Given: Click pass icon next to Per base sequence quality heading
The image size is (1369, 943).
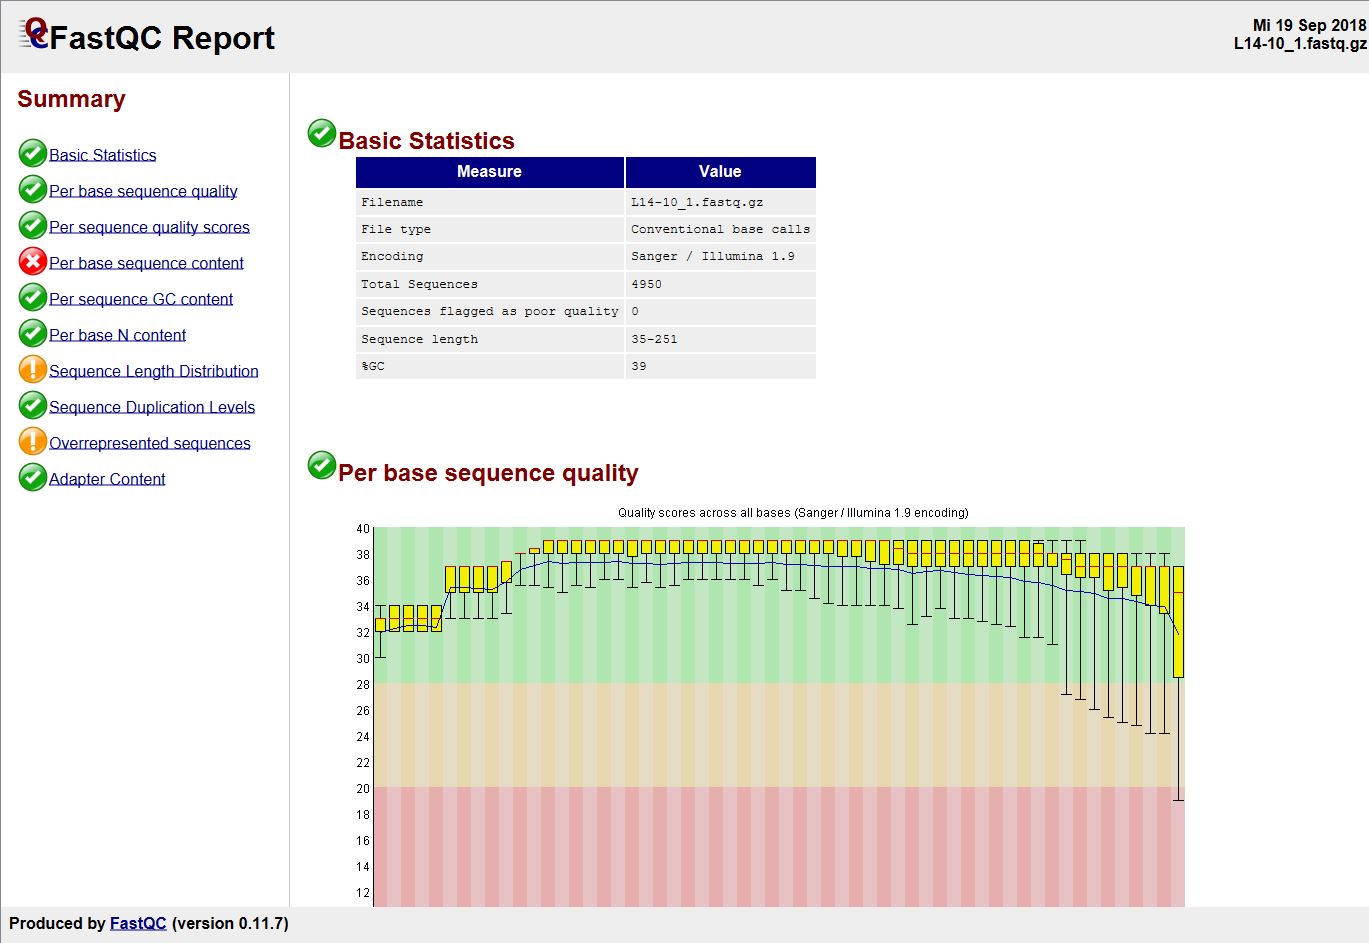Looking at the screenshot, I should click(321, 465).
